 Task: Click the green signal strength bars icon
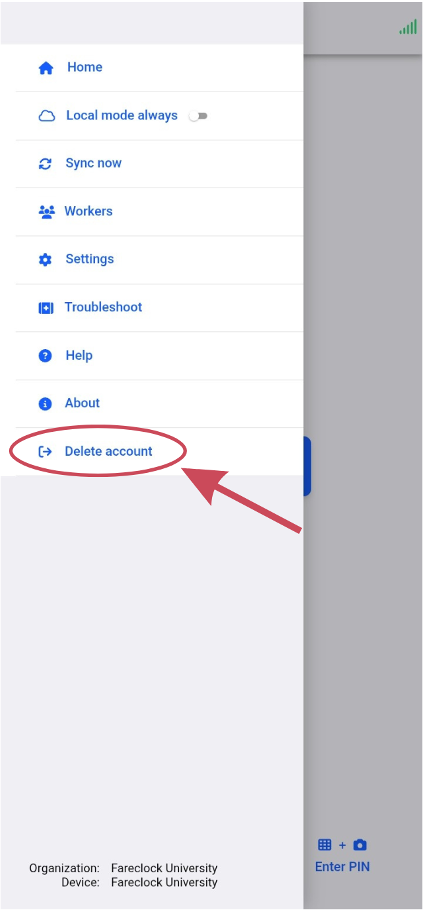pos(408,27)
